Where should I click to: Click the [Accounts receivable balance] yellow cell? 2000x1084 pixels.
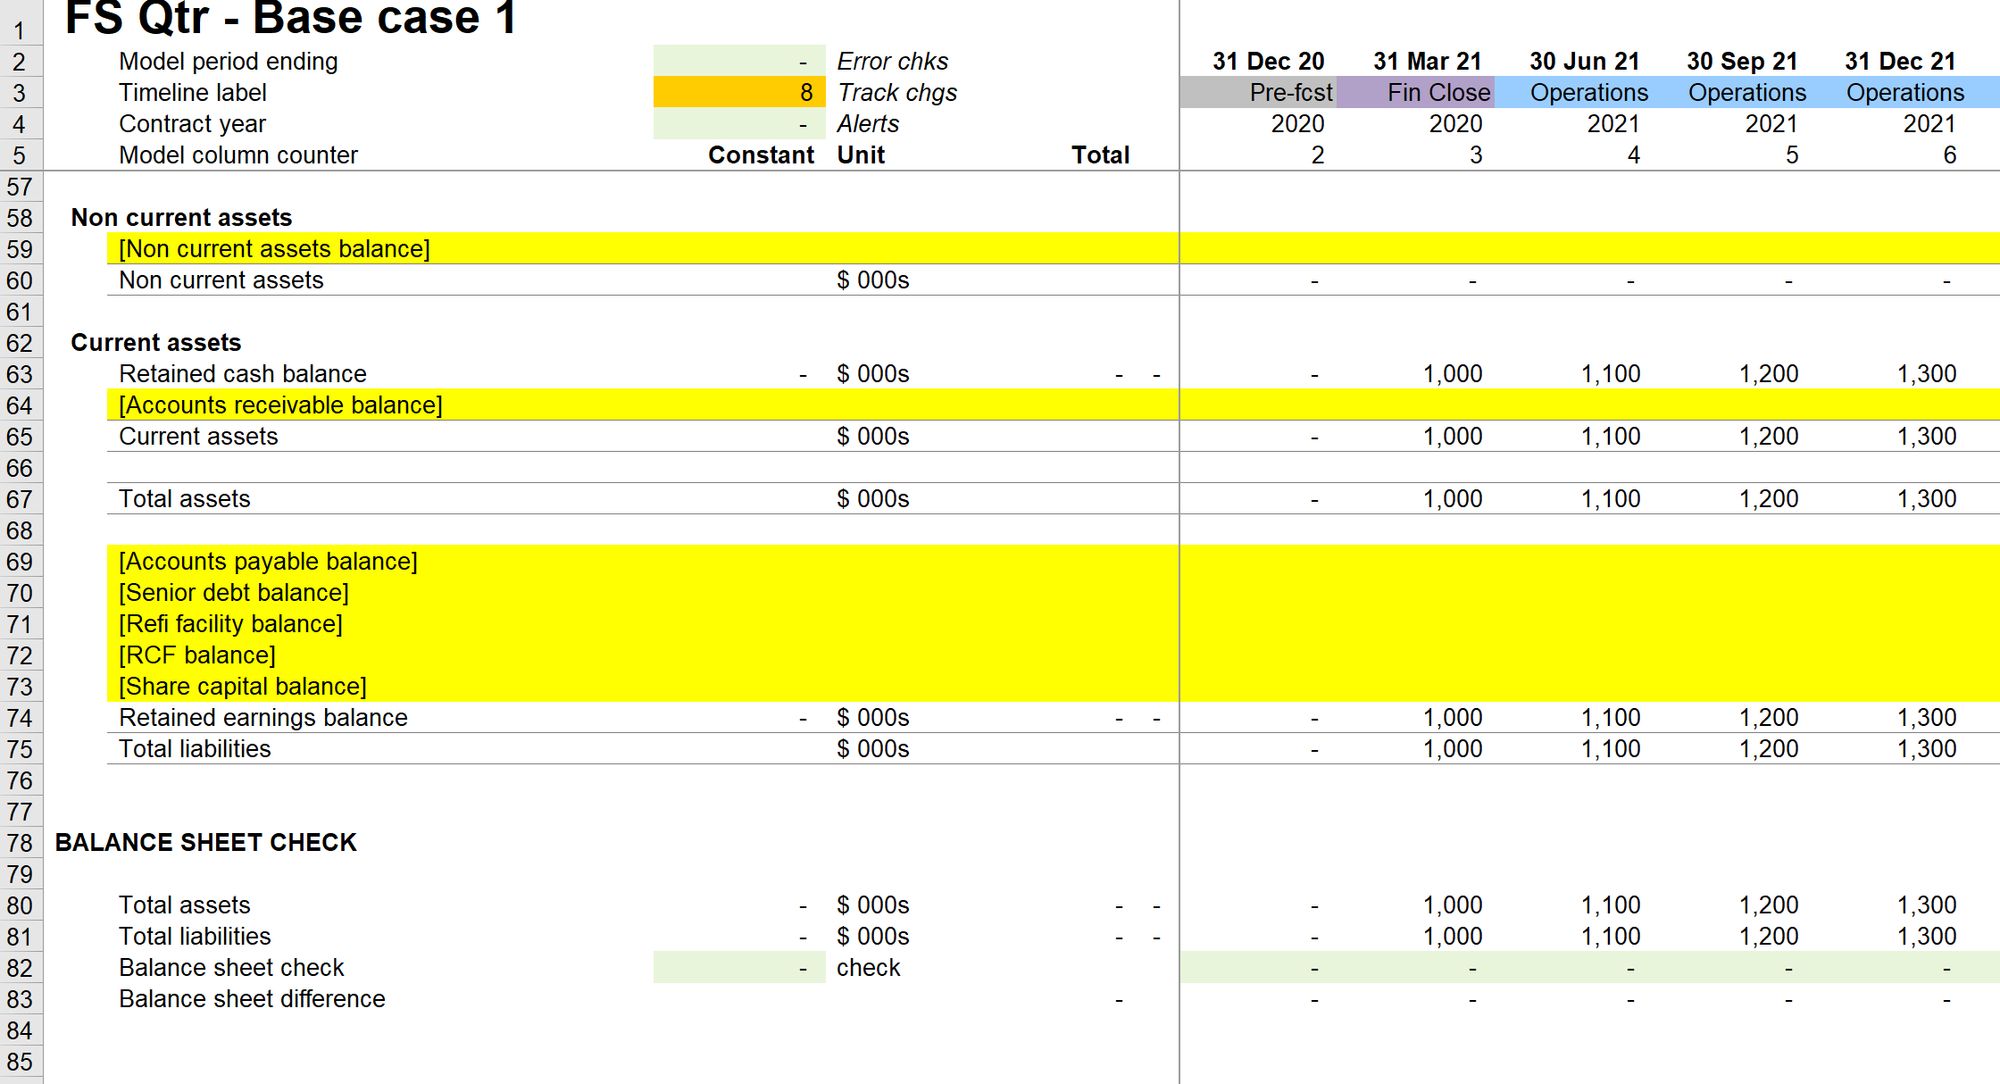[280, 405]
